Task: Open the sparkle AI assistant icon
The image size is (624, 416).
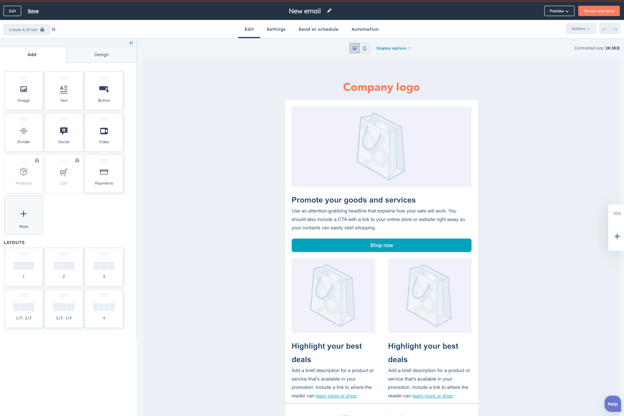Action: (x=617, y=236)
